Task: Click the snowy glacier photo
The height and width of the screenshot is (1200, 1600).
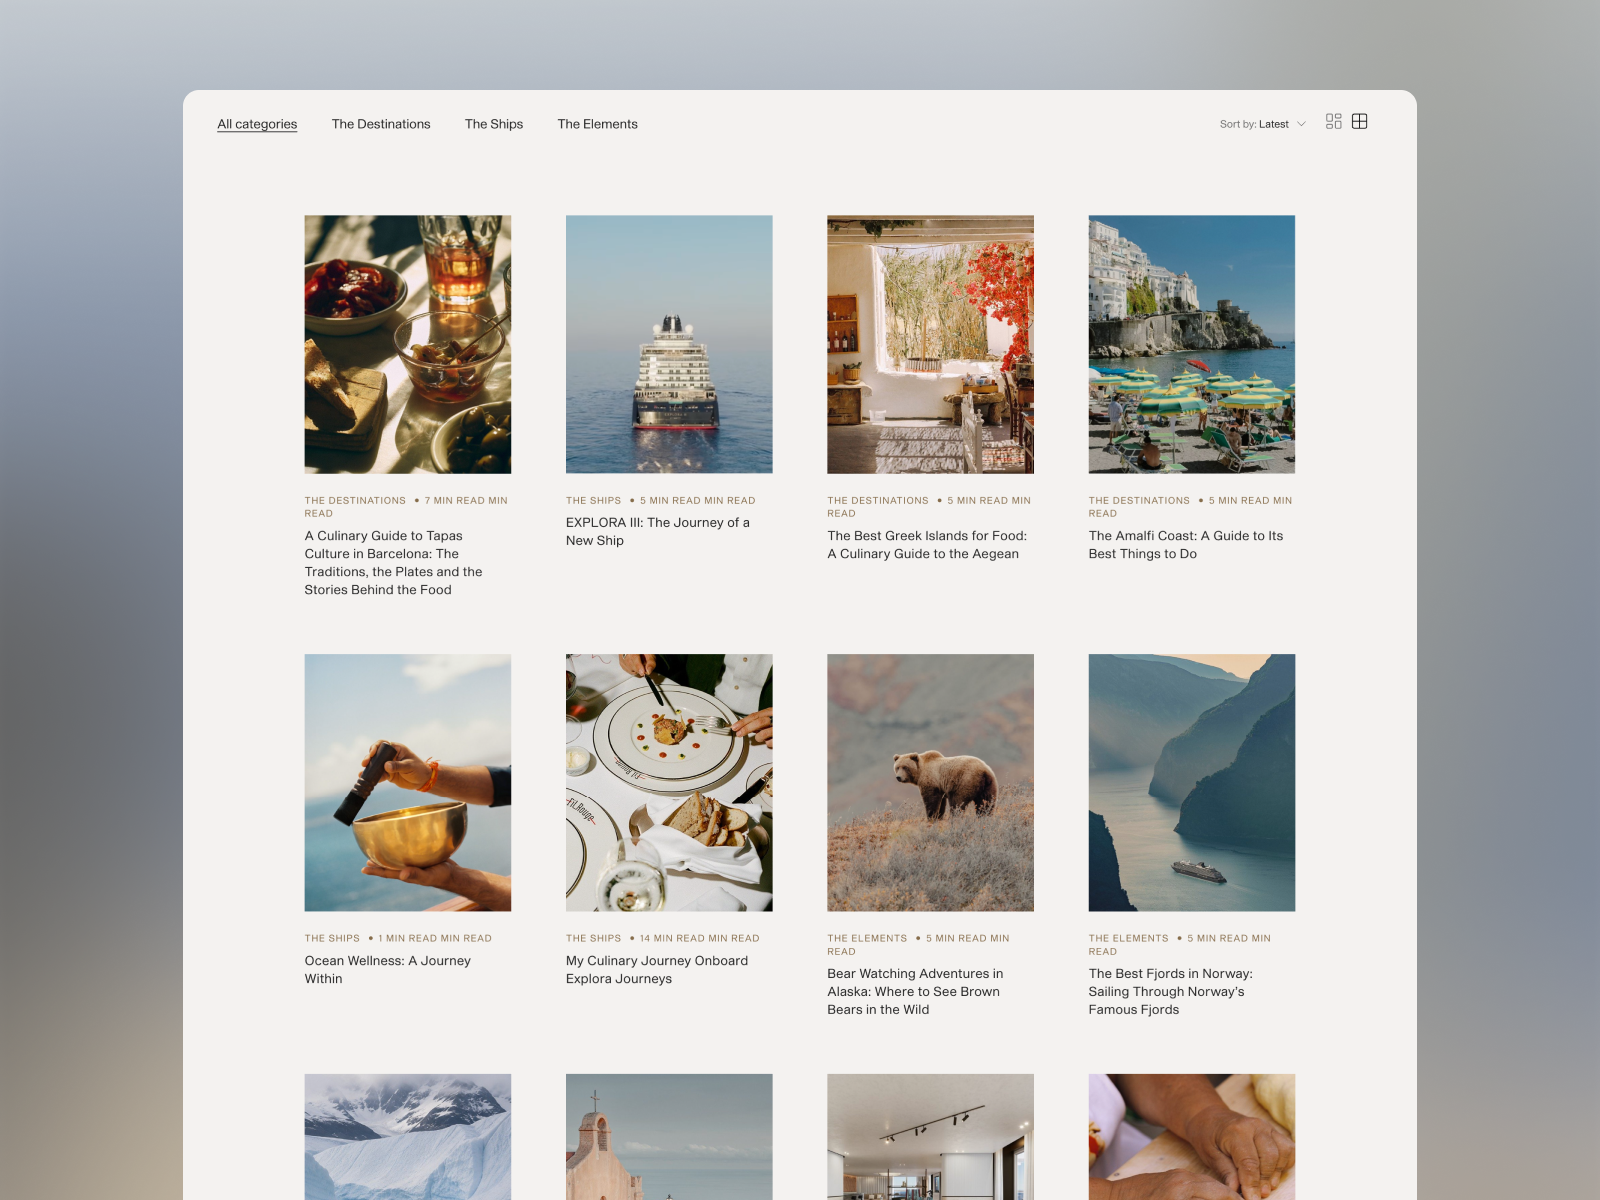Action: coord(408,1137)
